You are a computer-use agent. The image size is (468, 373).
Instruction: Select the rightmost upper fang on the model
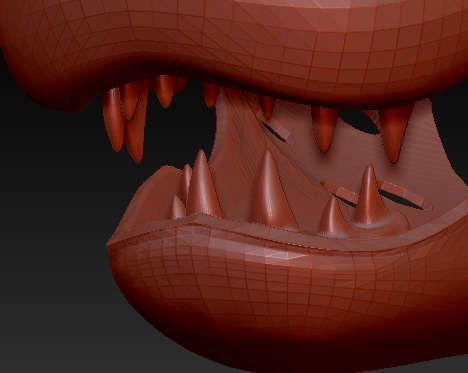click(x=395, y=133)
